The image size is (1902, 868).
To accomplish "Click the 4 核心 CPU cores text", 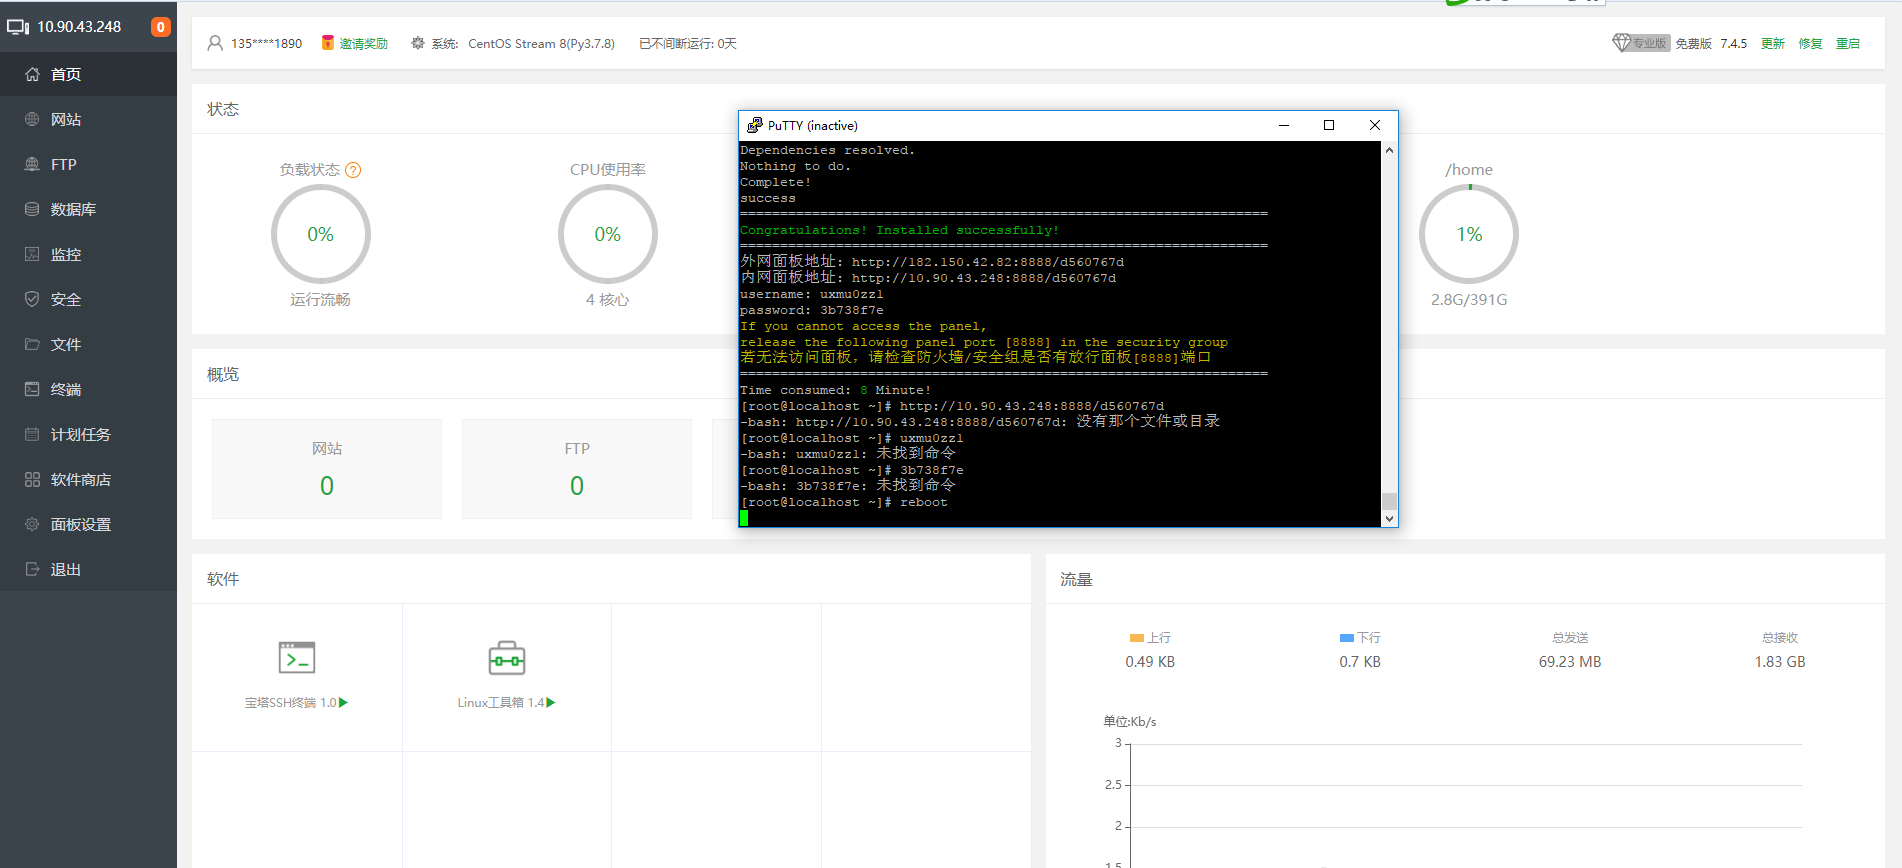I will pyautogui.click(x=608, y=300).
